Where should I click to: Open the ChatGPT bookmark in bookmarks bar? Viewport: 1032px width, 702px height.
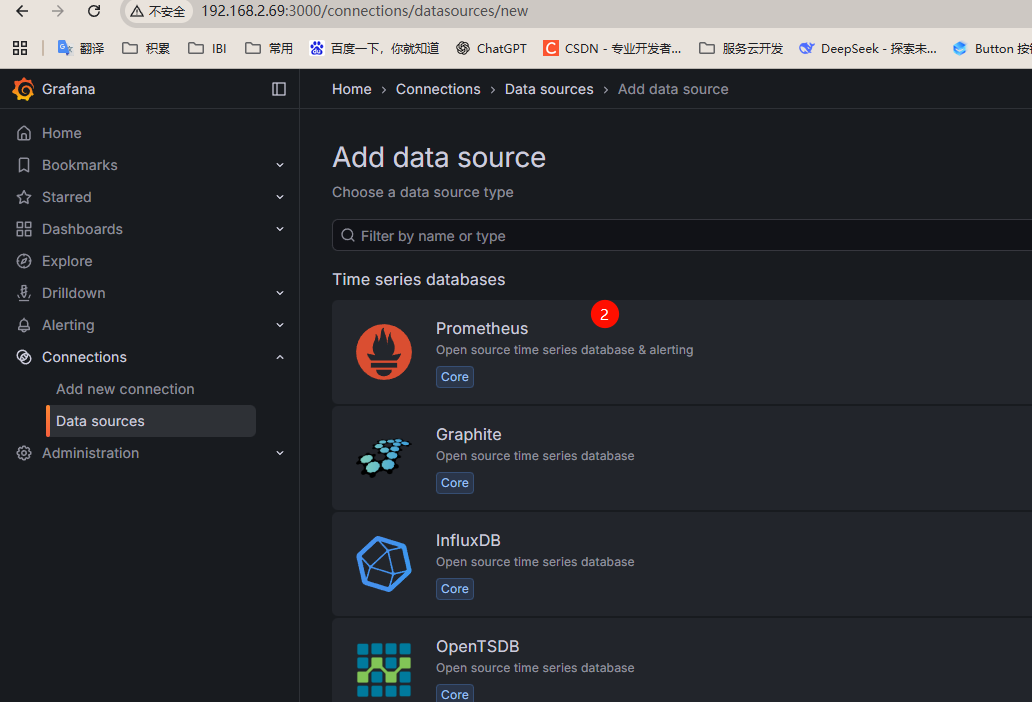coord(491,48)
